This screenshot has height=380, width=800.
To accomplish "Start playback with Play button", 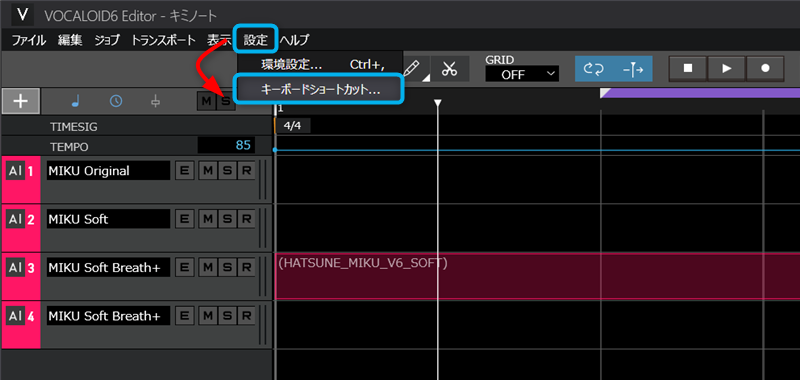I will click(x=727, y=68).
